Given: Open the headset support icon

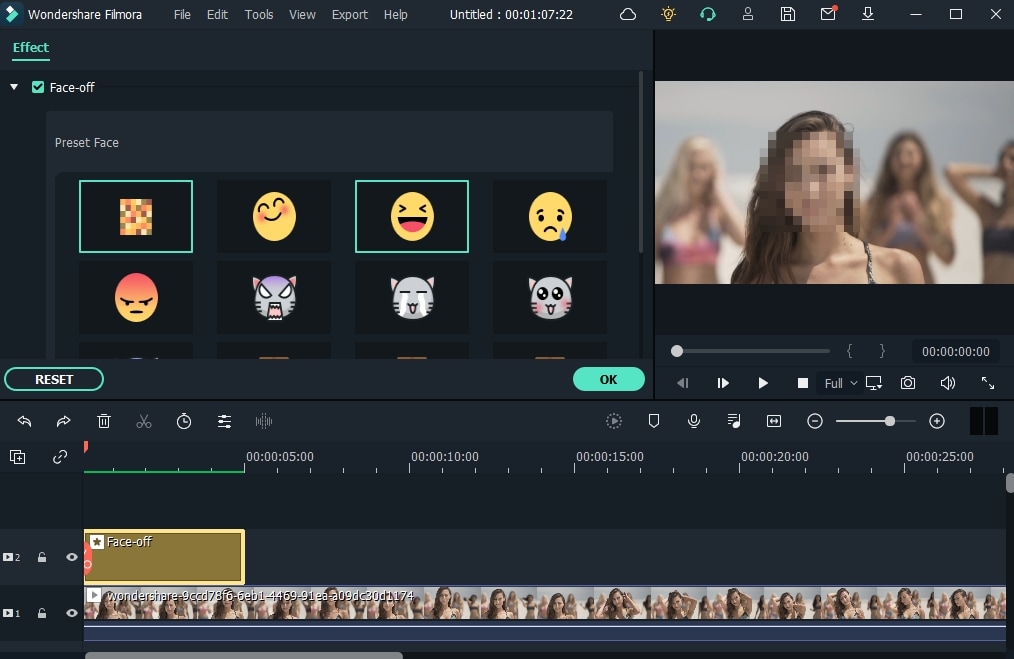Looking at the screenshot, I should (x=708, y=14).
